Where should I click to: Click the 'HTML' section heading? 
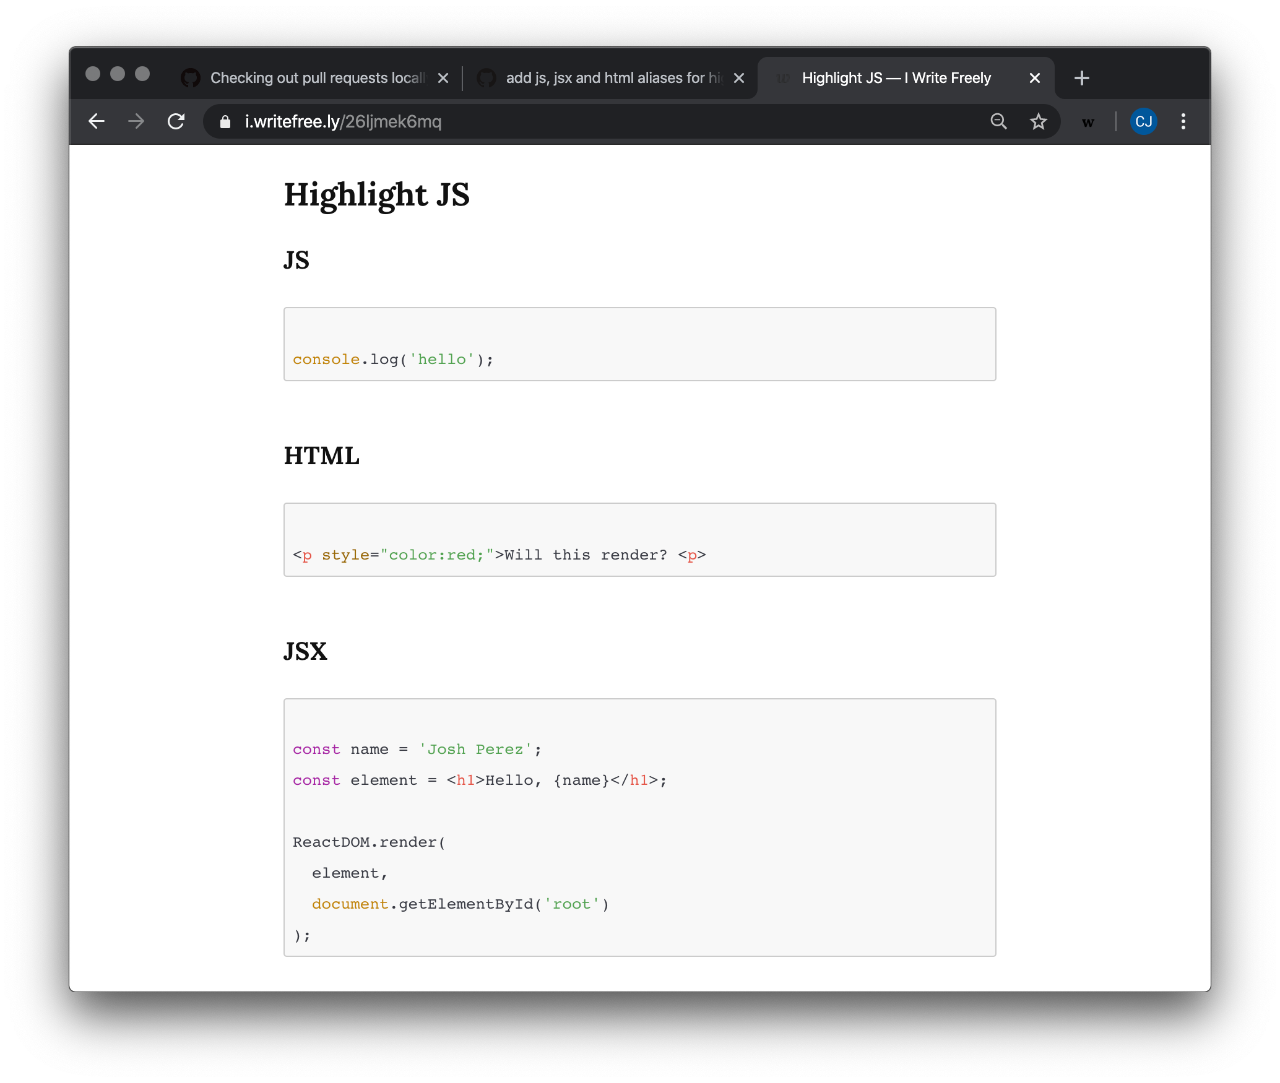point(322,456)
